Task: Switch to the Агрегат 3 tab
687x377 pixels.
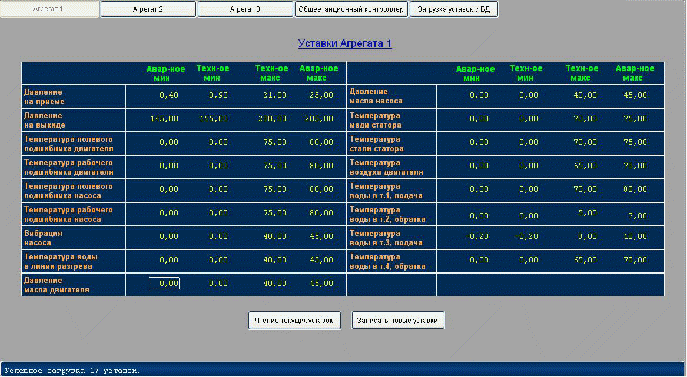Action: [x=245, y=9]
